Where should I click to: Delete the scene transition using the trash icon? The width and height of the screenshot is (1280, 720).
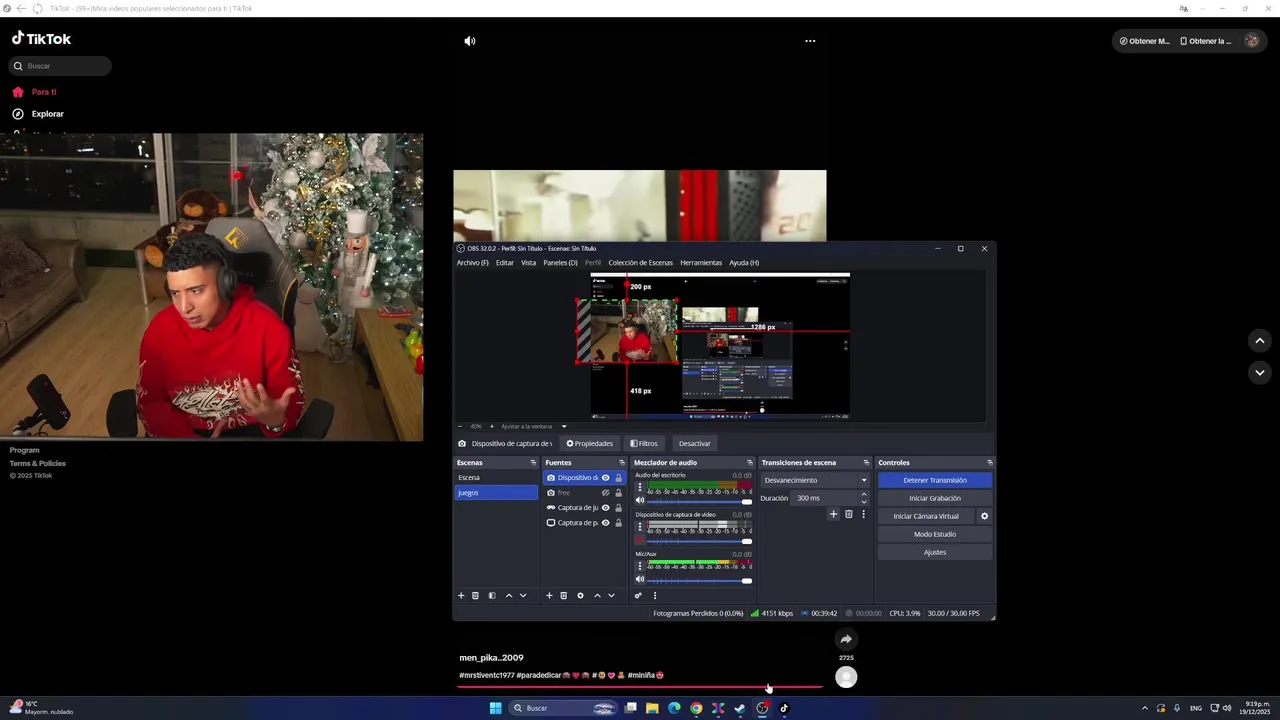coord(849,514)
